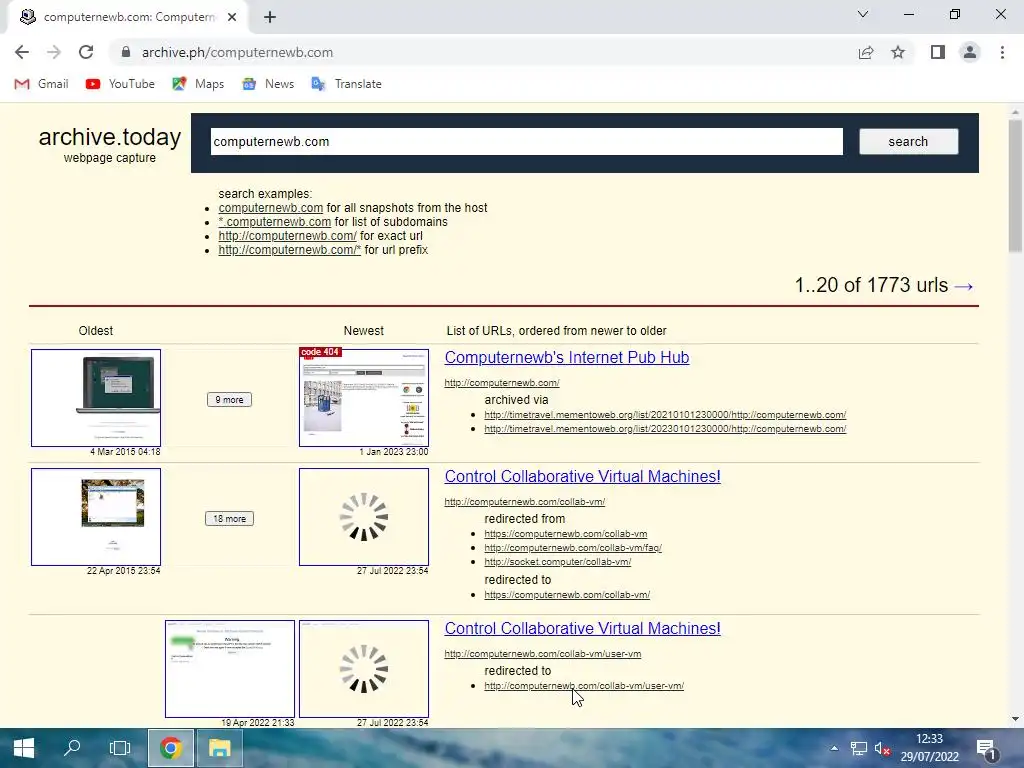Open network status tray icon

859,748
